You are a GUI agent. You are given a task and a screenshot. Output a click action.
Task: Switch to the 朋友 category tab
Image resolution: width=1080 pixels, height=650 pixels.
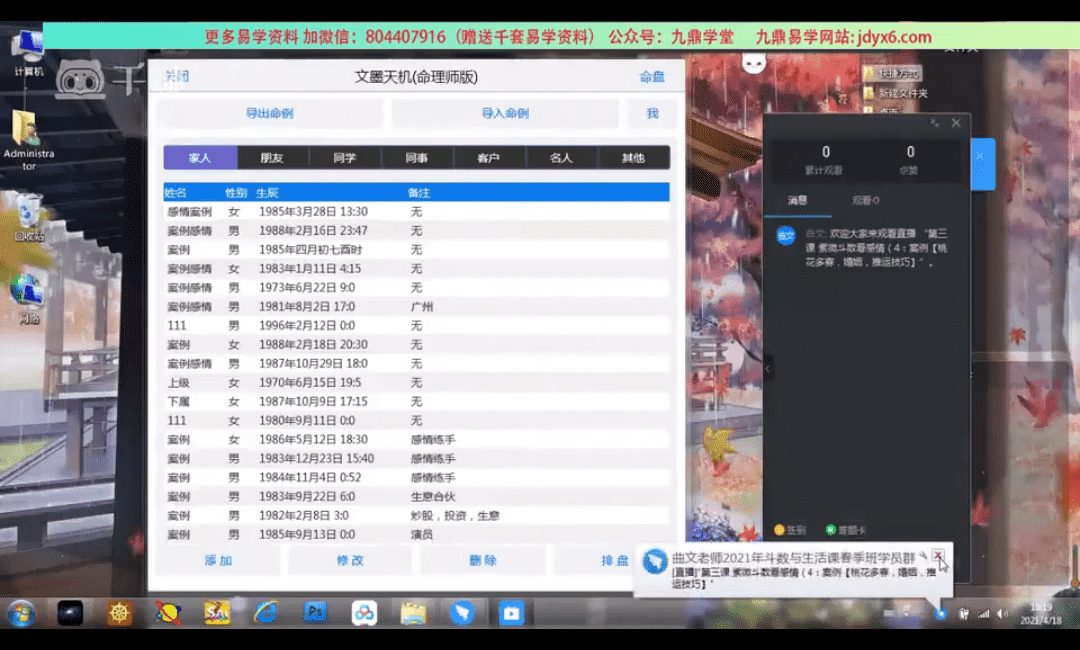[272, 158]
